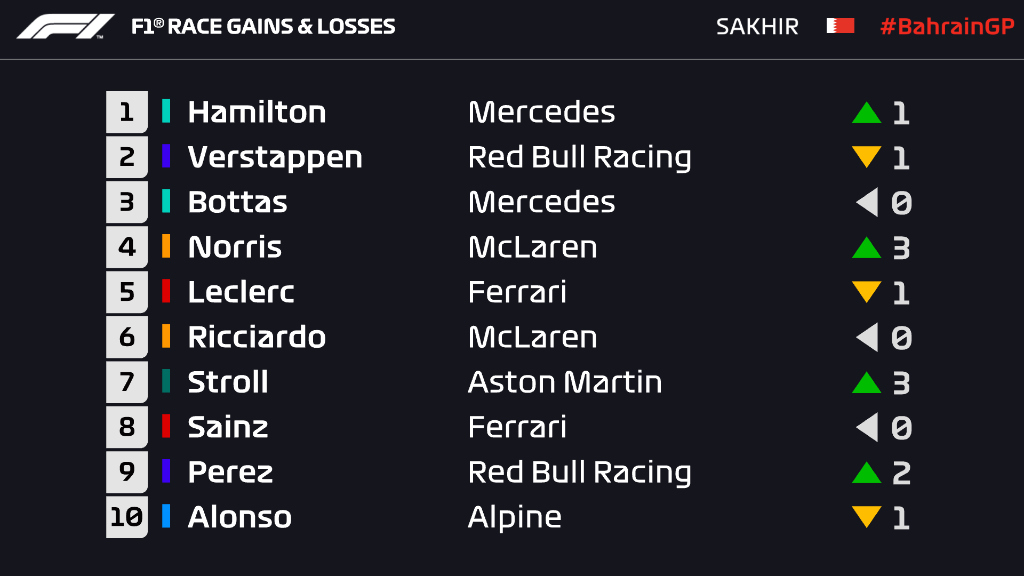Click the F1 Race Gains & Losses title
Viewport: 1024px width, 576px height.
coord(263,27)
